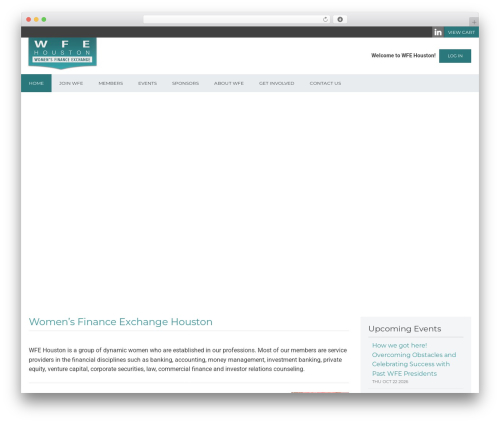Open the 'How we got here!' event link
Image resolution: width=500 pixels, height=423 pixels.
[x=414, y=359]
